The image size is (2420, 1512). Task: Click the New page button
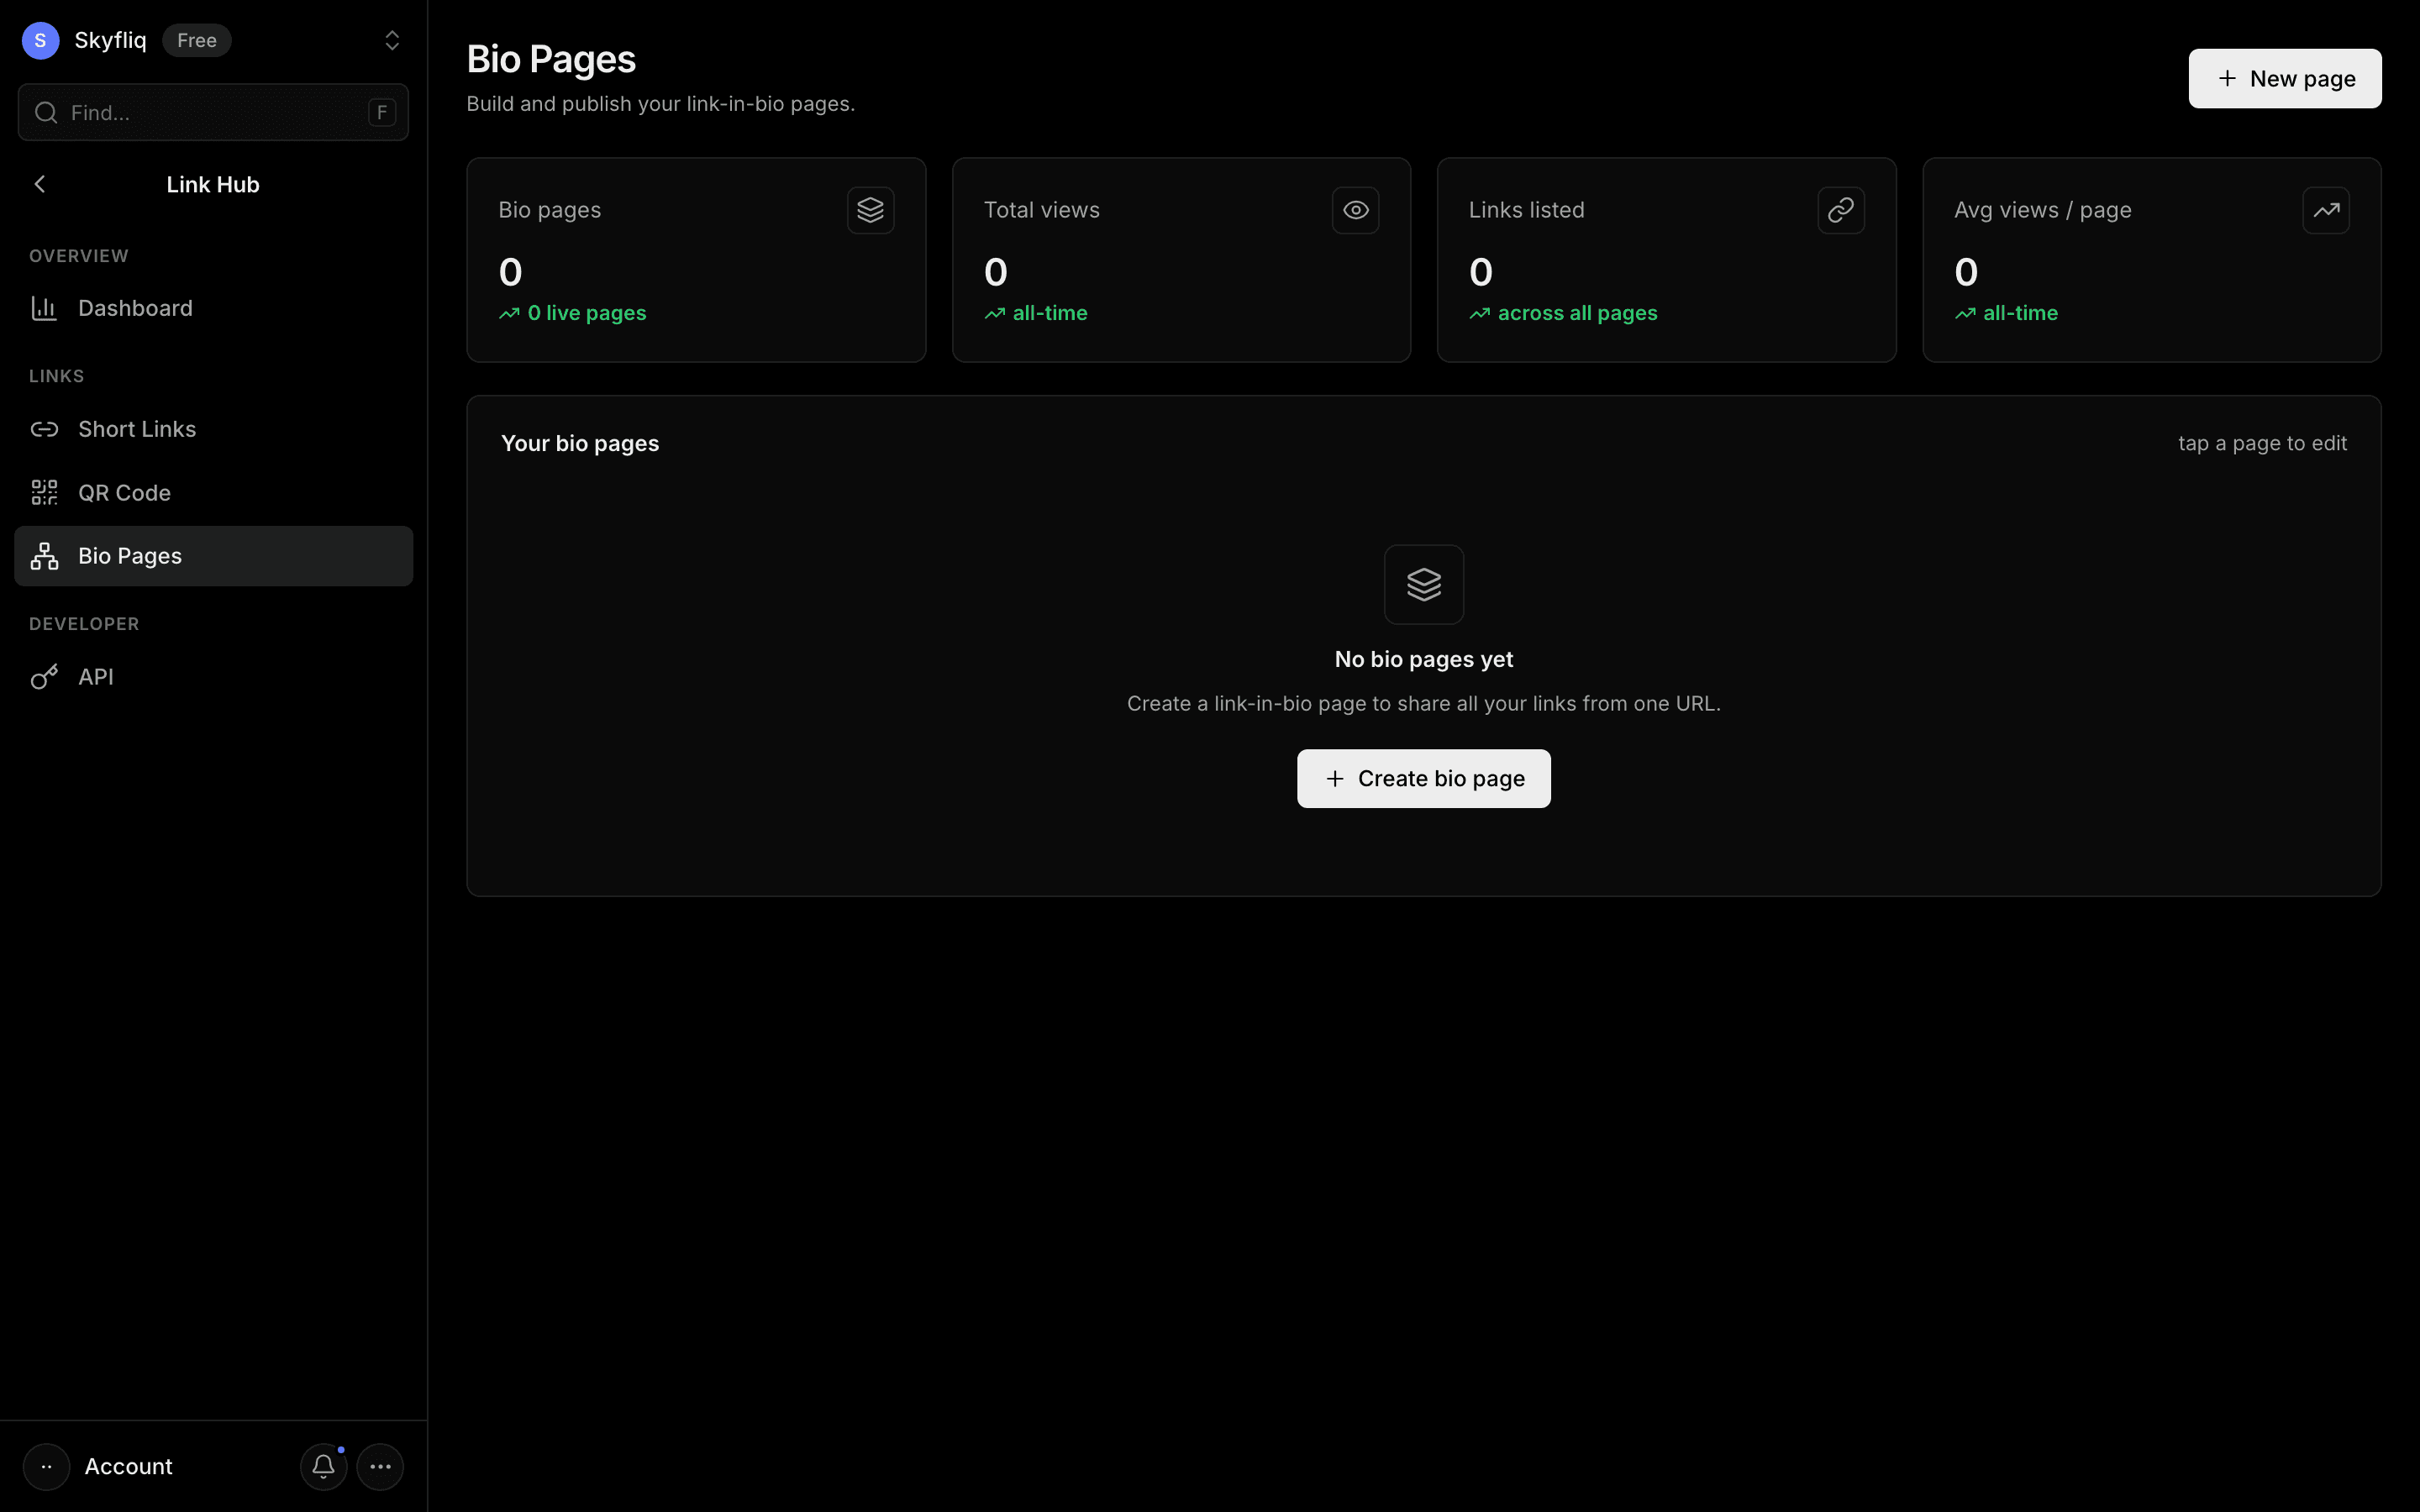pyautogui.click(x=2284, y=78)
